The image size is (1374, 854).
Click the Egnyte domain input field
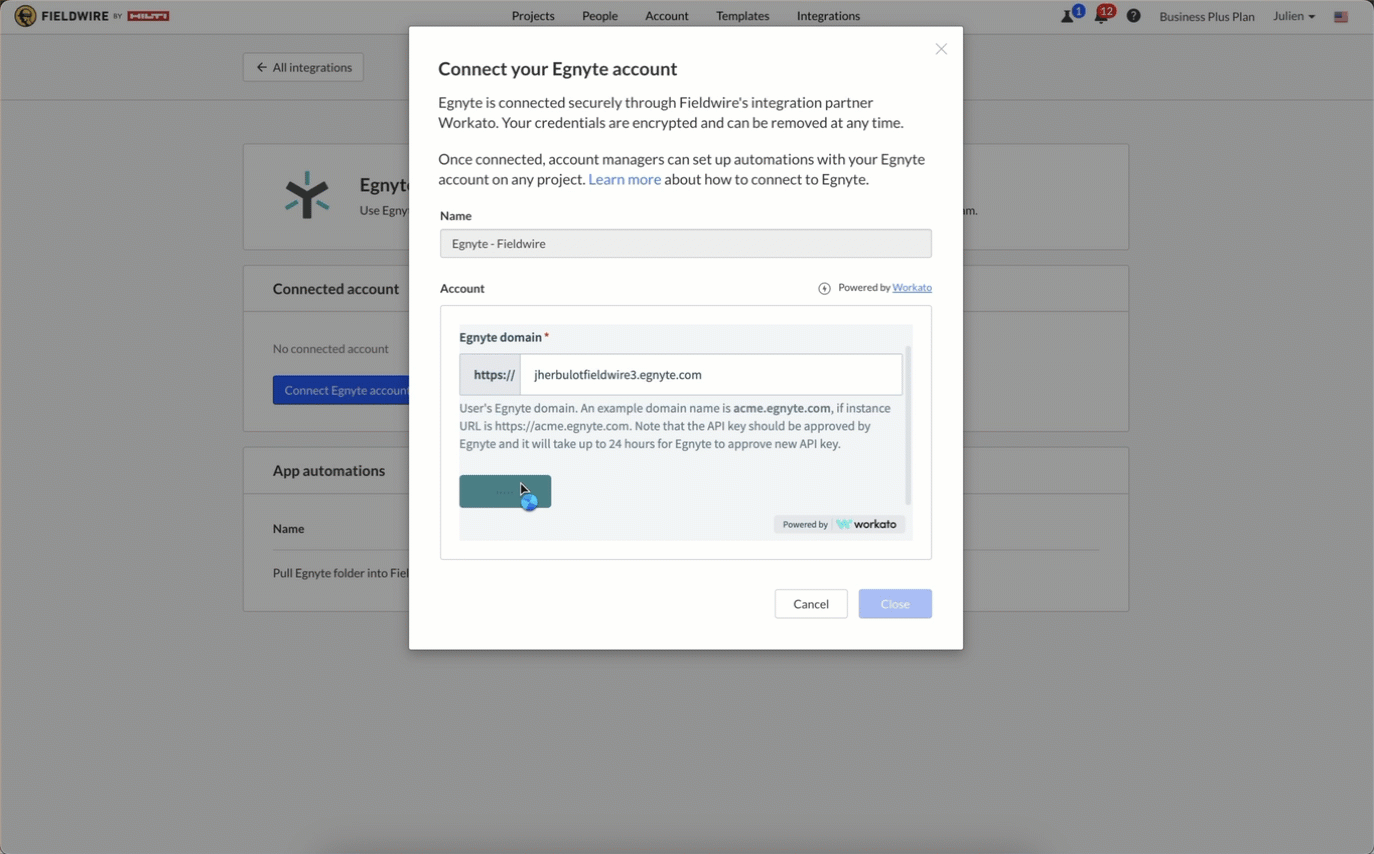710,375
